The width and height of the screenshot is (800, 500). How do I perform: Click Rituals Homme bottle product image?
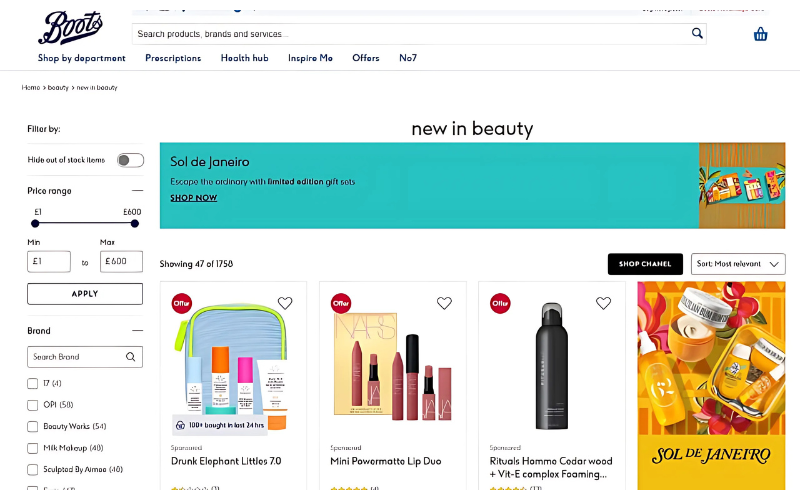[552, 366]
